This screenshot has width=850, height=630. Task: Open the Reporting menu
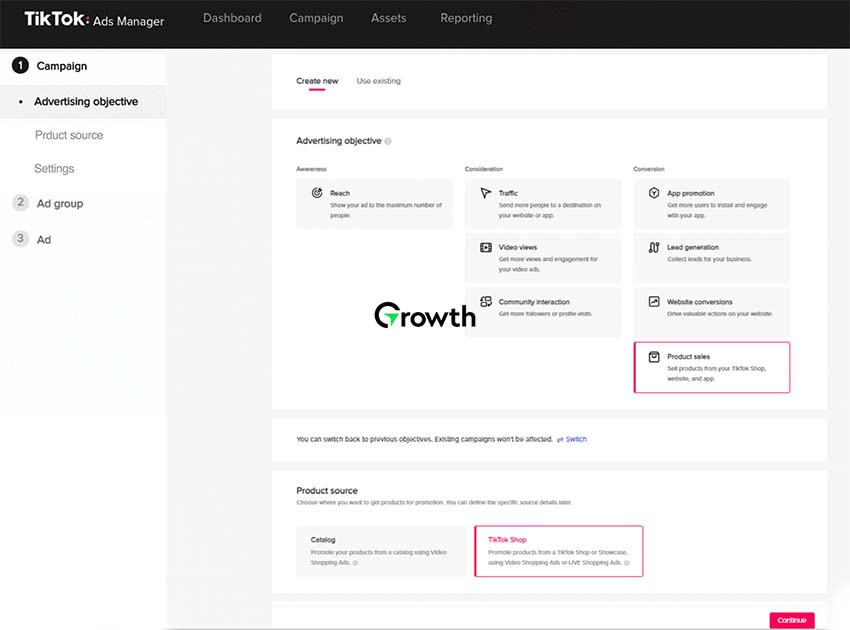tap(466, 18)
